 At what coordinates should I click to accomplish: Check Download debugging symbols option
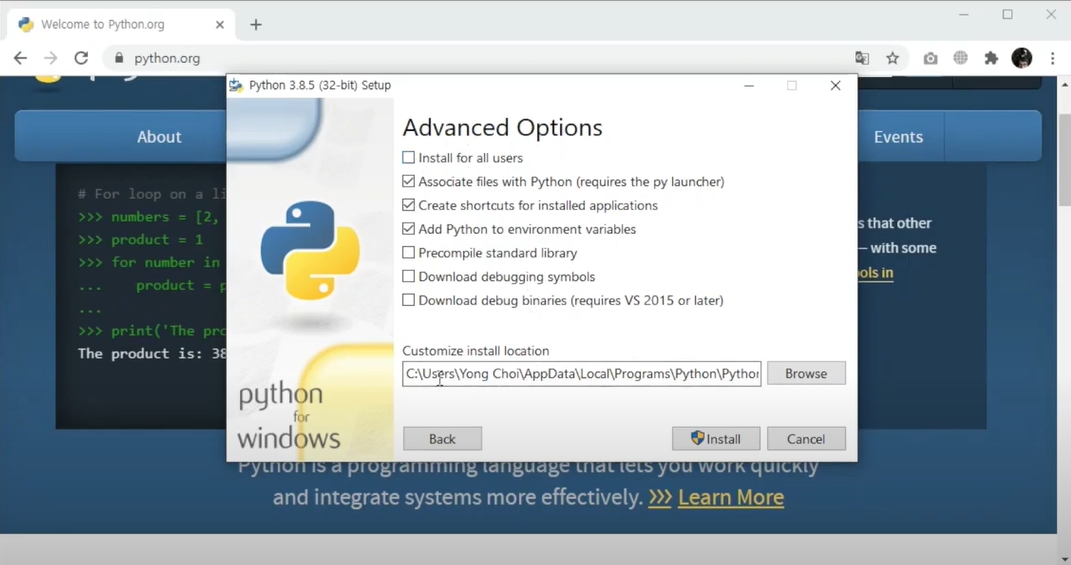click(x=408, y=277)
